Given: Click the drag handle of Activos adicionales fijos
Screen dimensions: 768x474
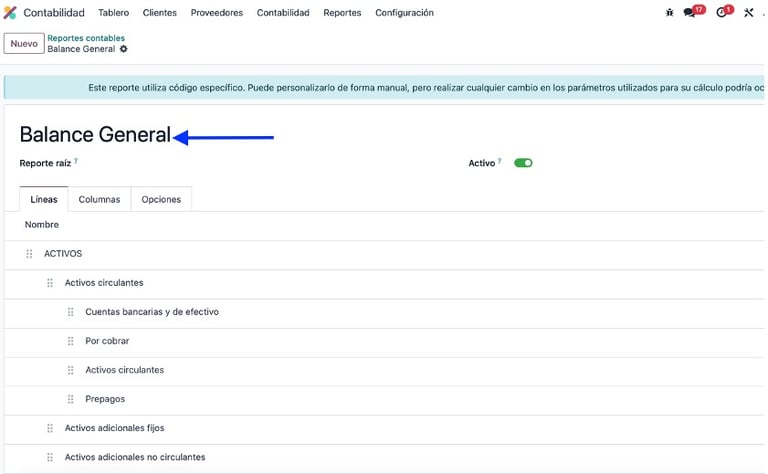Looking at the screenshot, I should point(50,428).
